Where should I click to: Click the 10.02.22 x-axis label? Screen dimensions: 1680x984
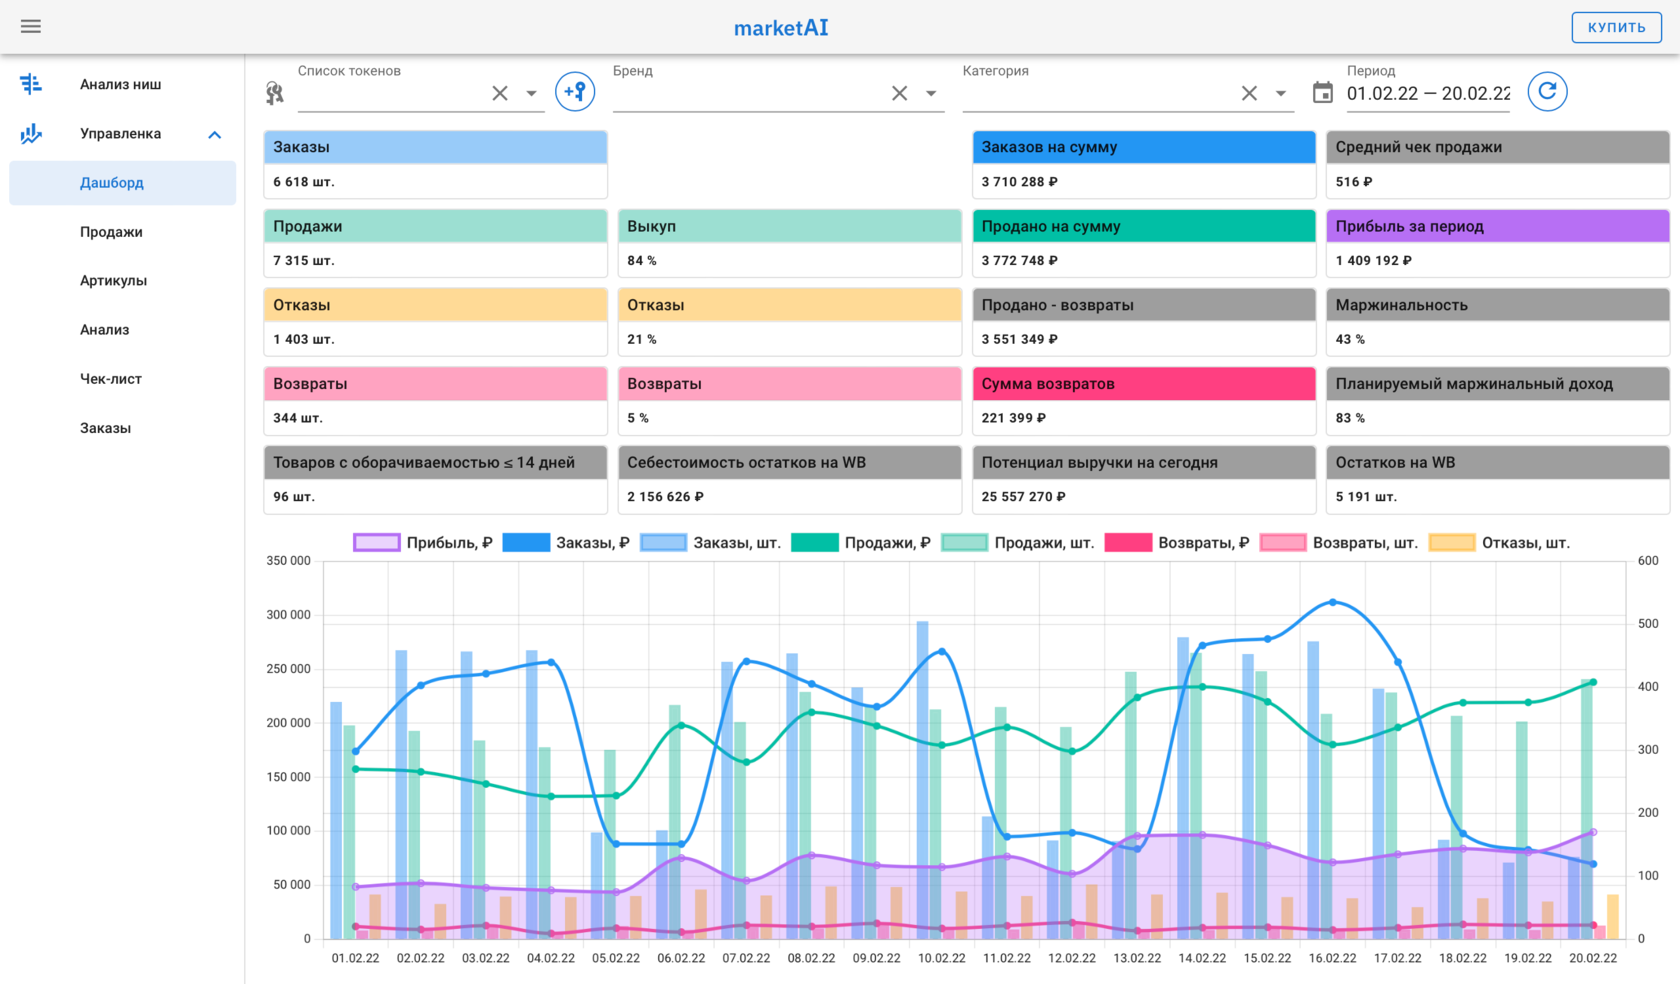point(942,958)
